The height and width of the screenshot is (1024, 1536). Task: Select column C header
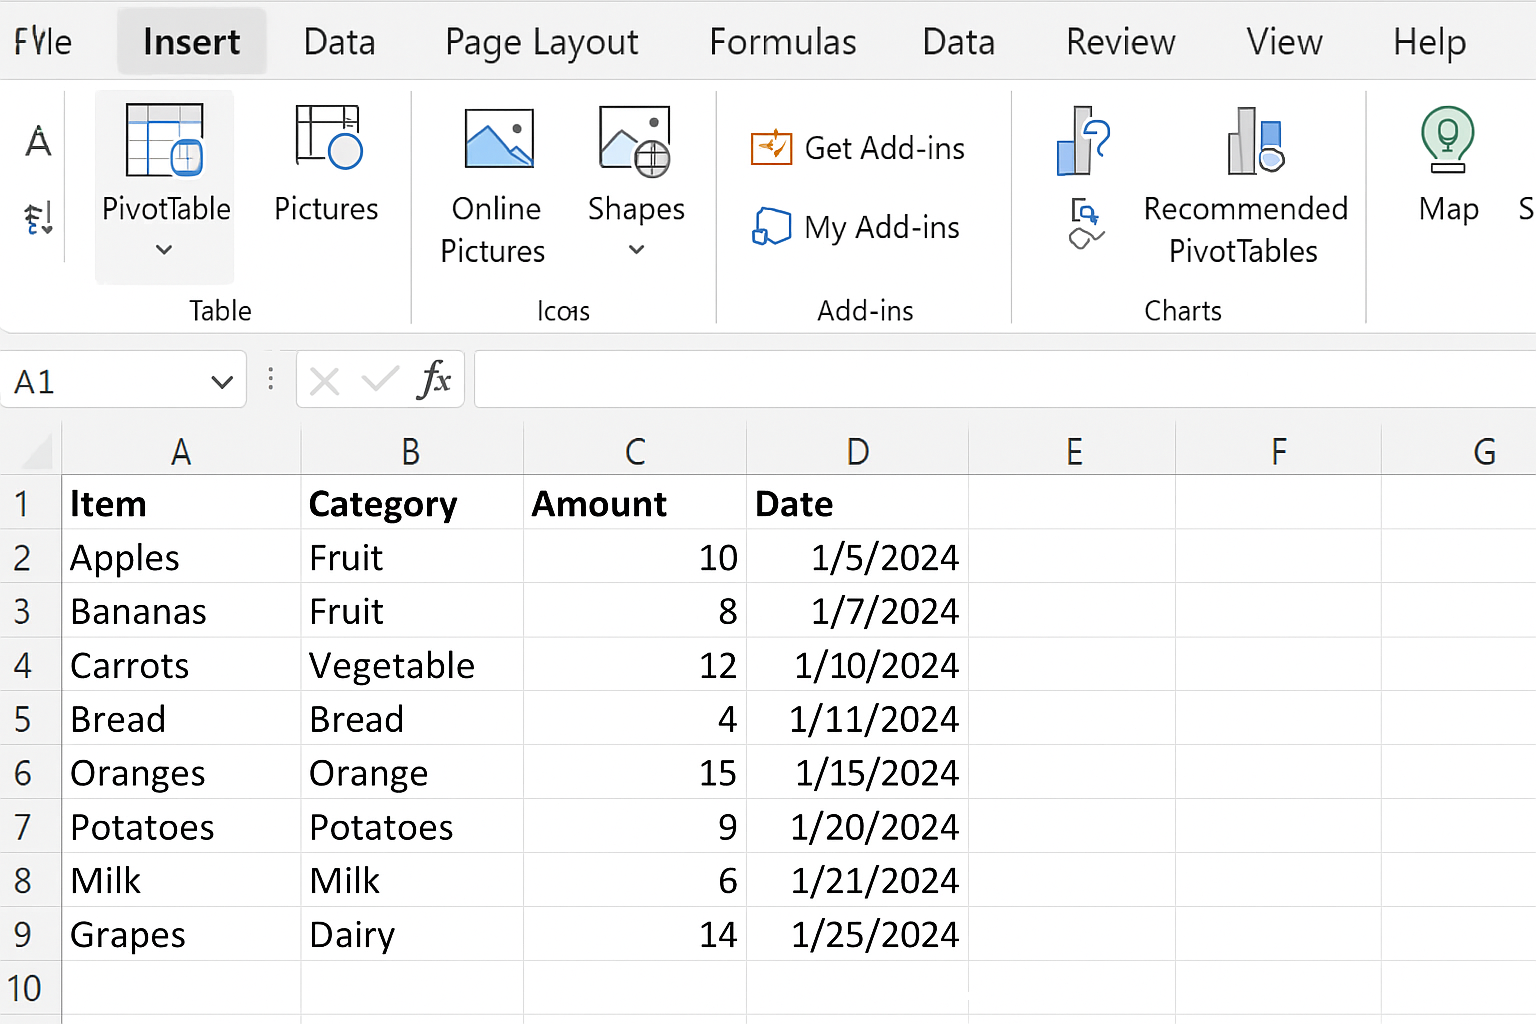635,451
